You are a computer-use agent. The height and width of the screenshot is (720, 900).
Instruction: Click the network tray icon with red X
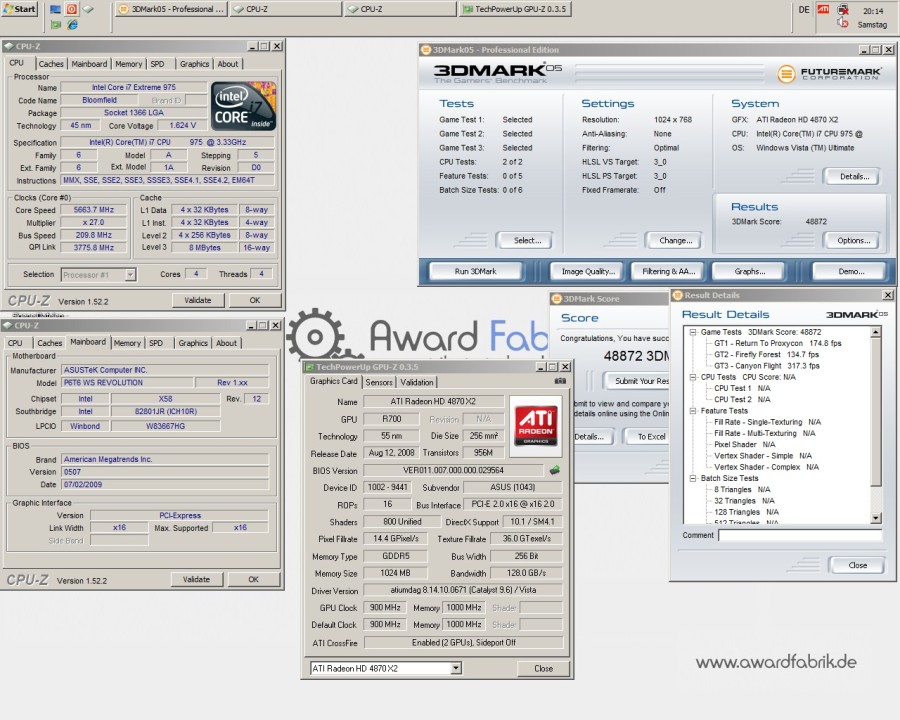click(x=843, y=9)
